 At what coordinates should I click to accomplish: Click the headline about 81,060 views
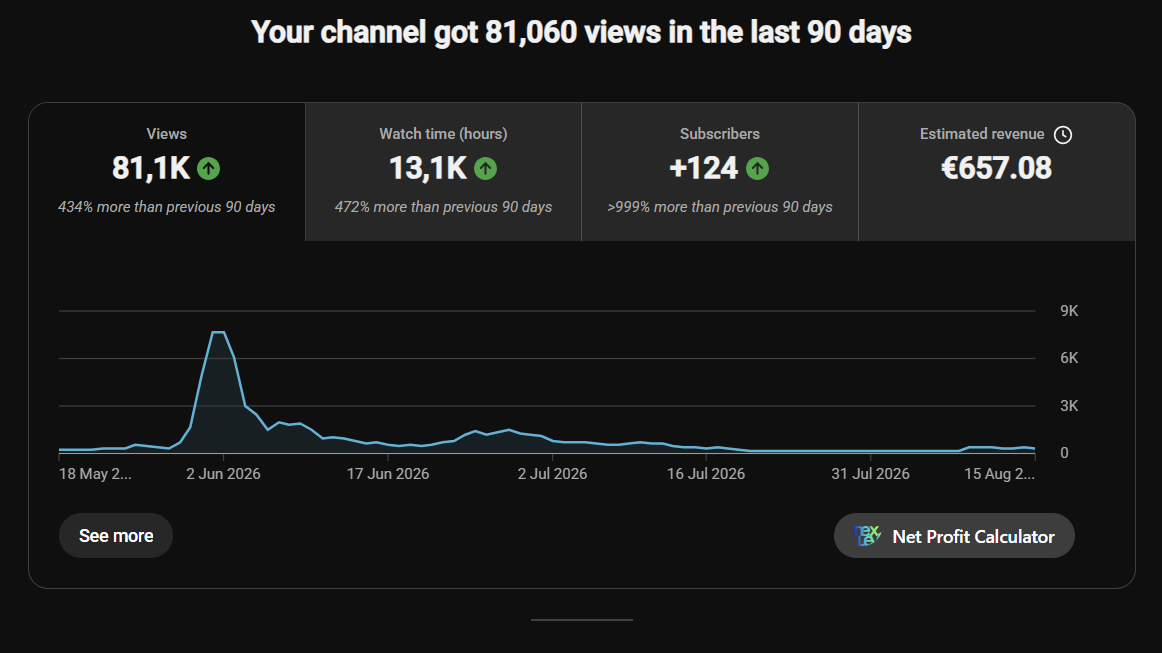581,33
